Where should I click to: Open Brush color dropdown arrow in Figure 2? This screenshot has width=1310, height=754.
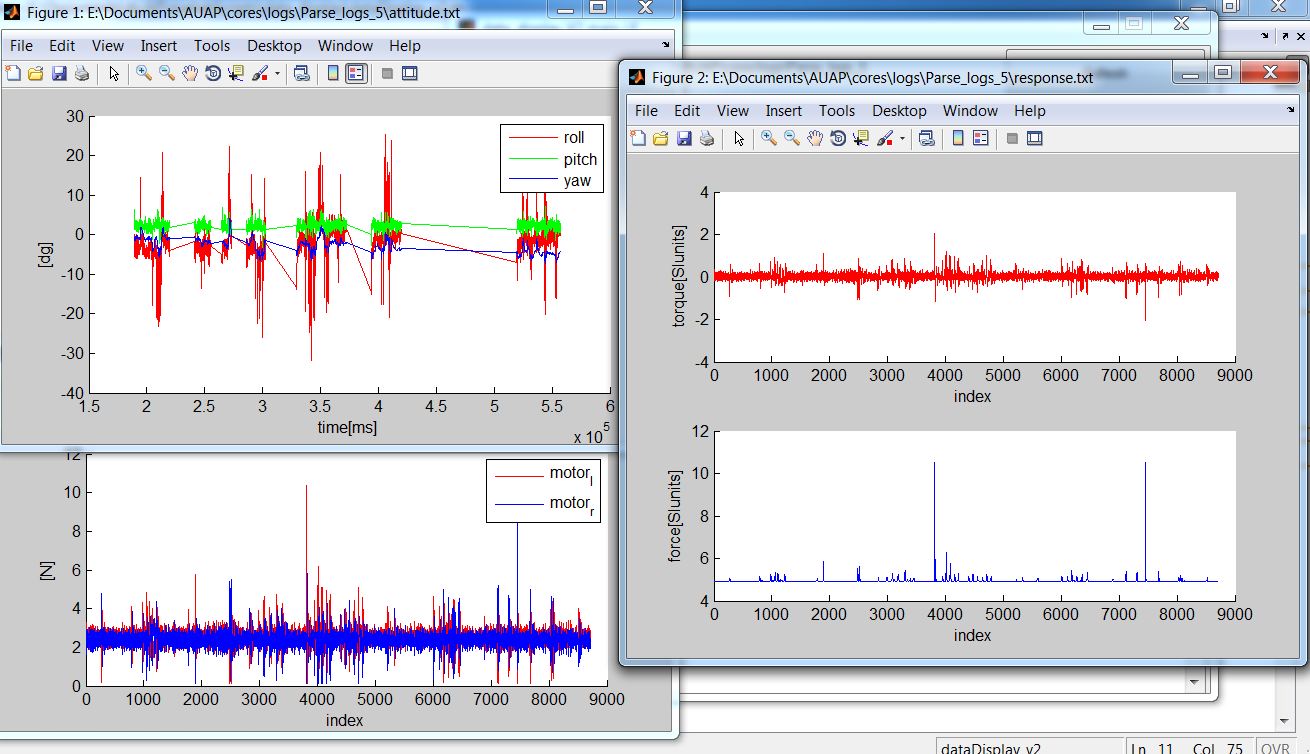(902, 139)
